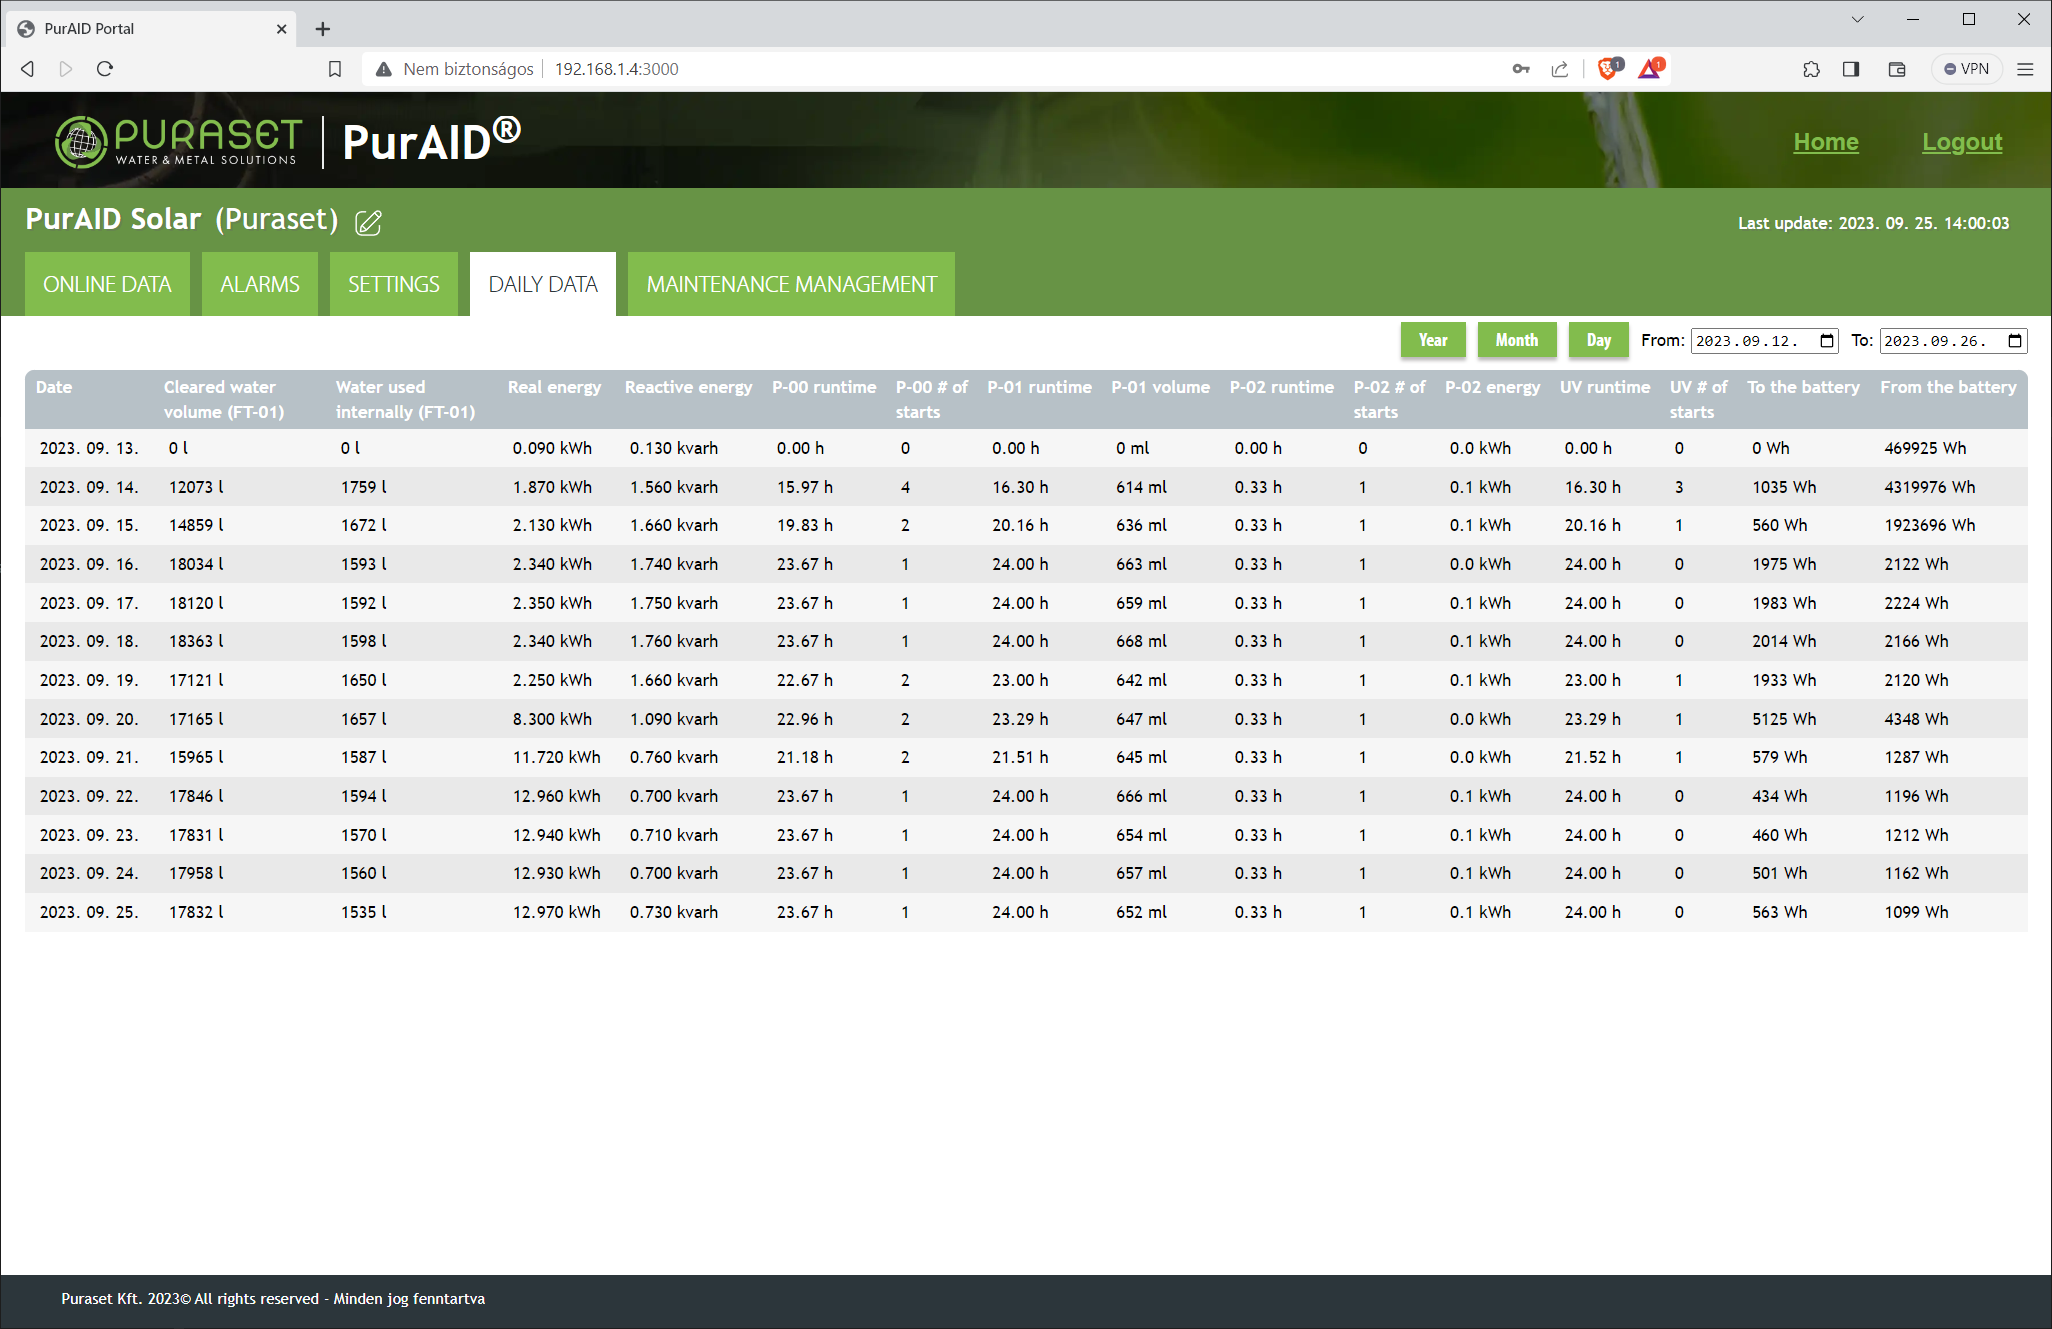The height and width of the screenshot is (1329, 2052).
Task: Toggle the browser sidebar panel icon
Action: 1851,69
